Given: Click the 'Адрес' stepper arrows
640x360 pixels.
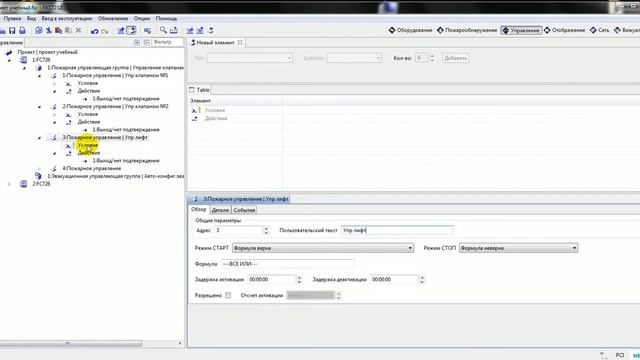Looking at the screenshot, I should 266,230.
